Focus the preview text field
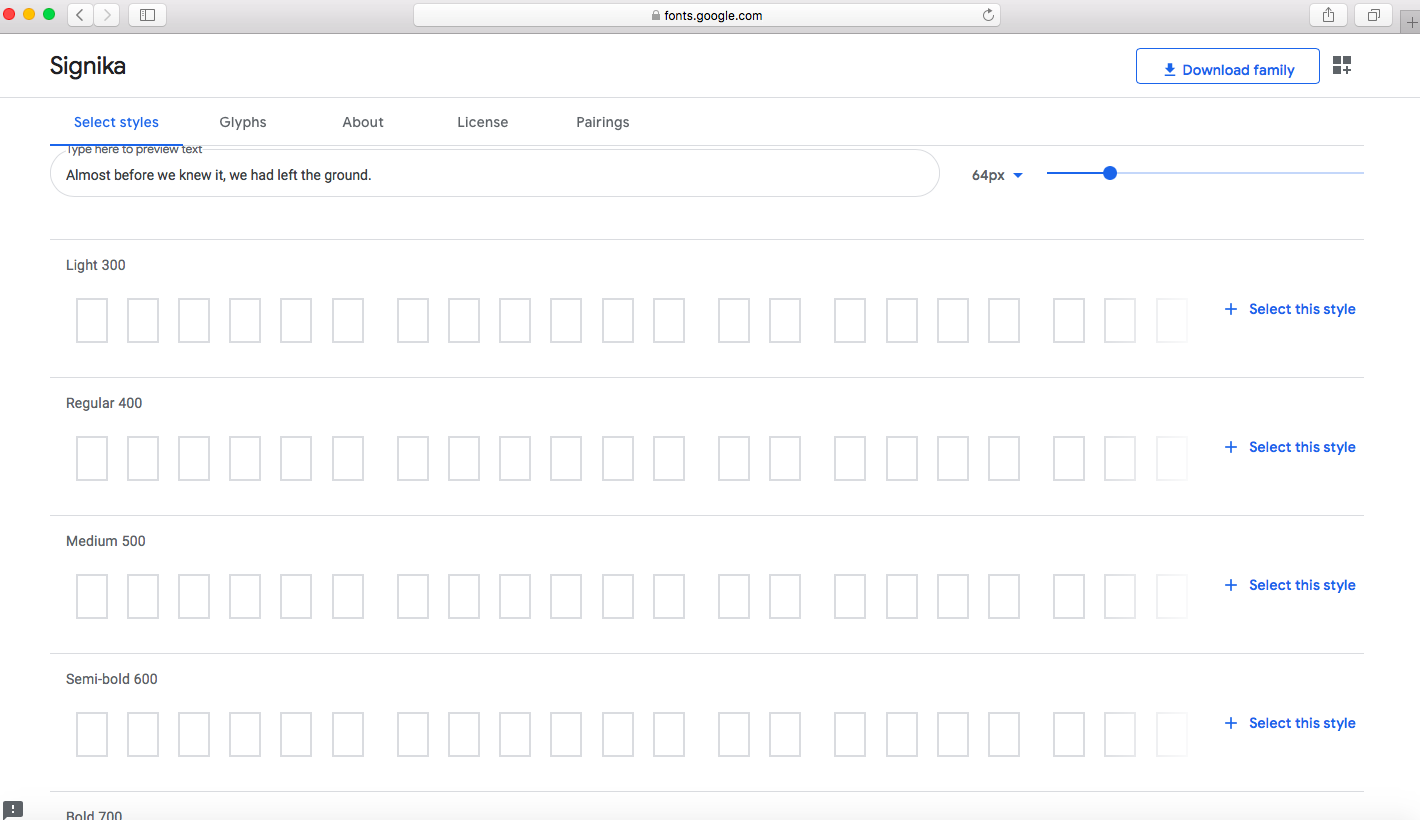 pos(495,174)
